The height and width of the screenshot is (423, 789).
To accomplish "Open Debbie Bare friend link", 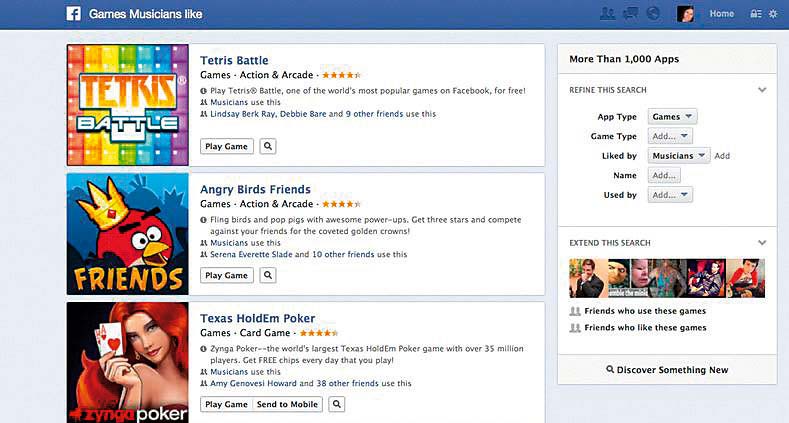I will tap(303, 114).
